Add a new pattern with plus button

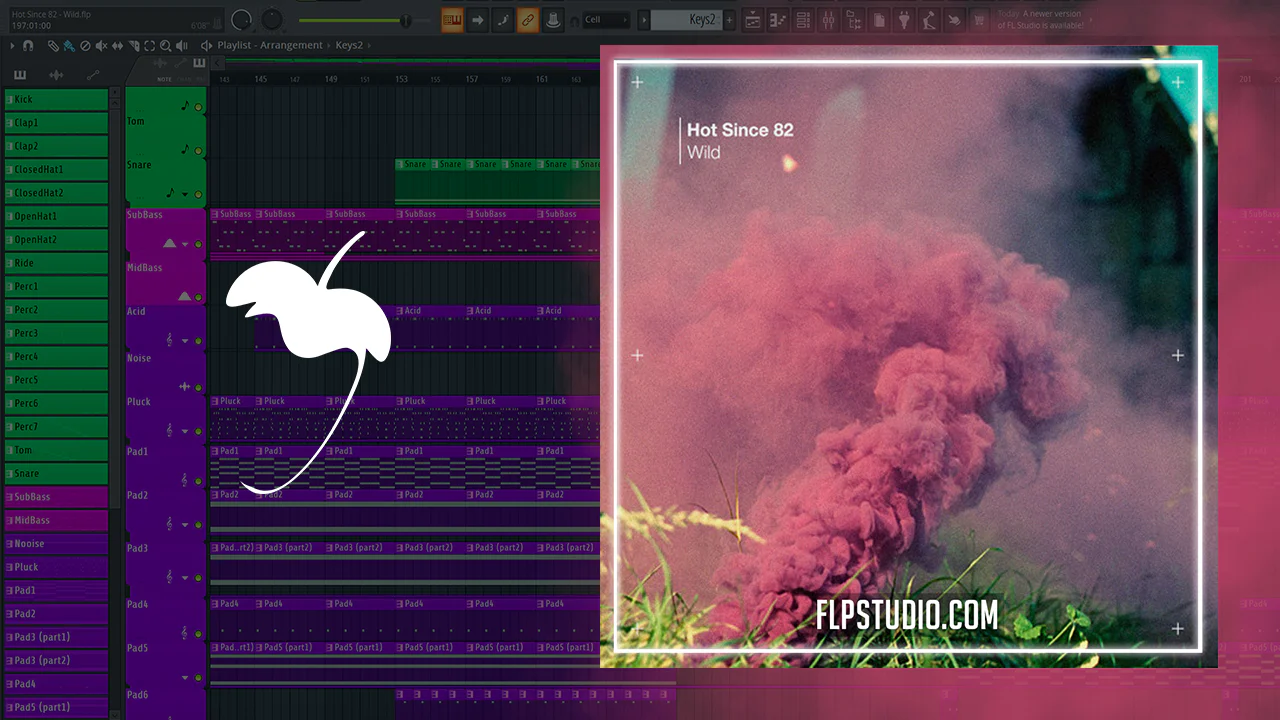729,20
